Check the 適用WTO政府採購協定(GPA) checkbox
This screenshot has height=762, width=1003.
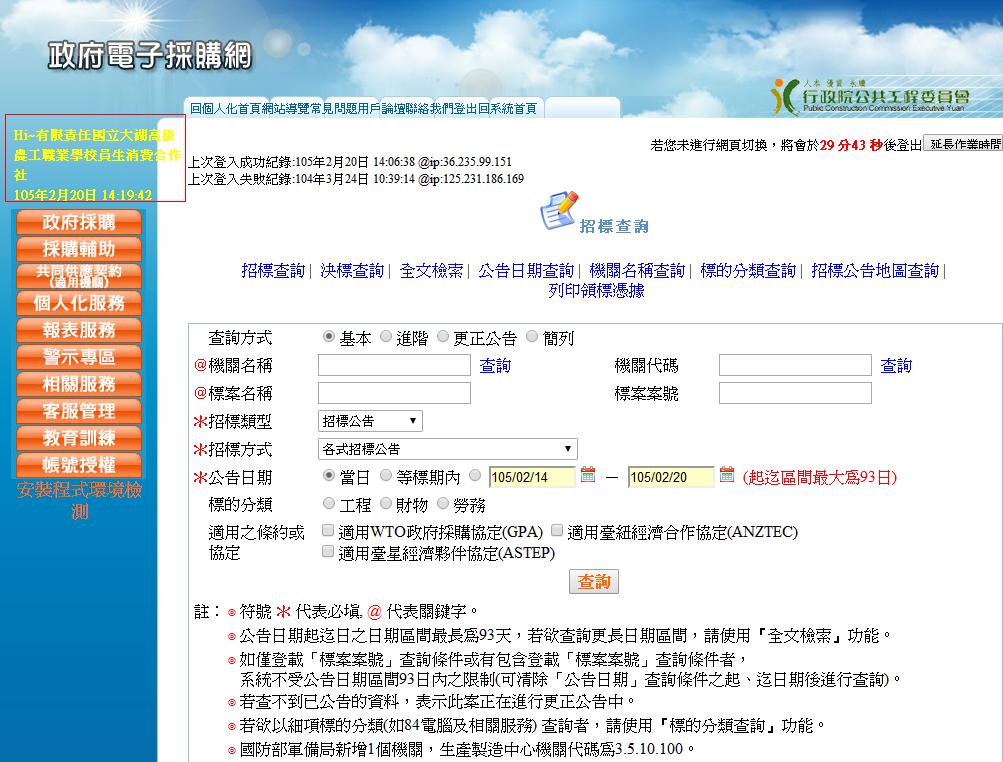tap(328, 531)
